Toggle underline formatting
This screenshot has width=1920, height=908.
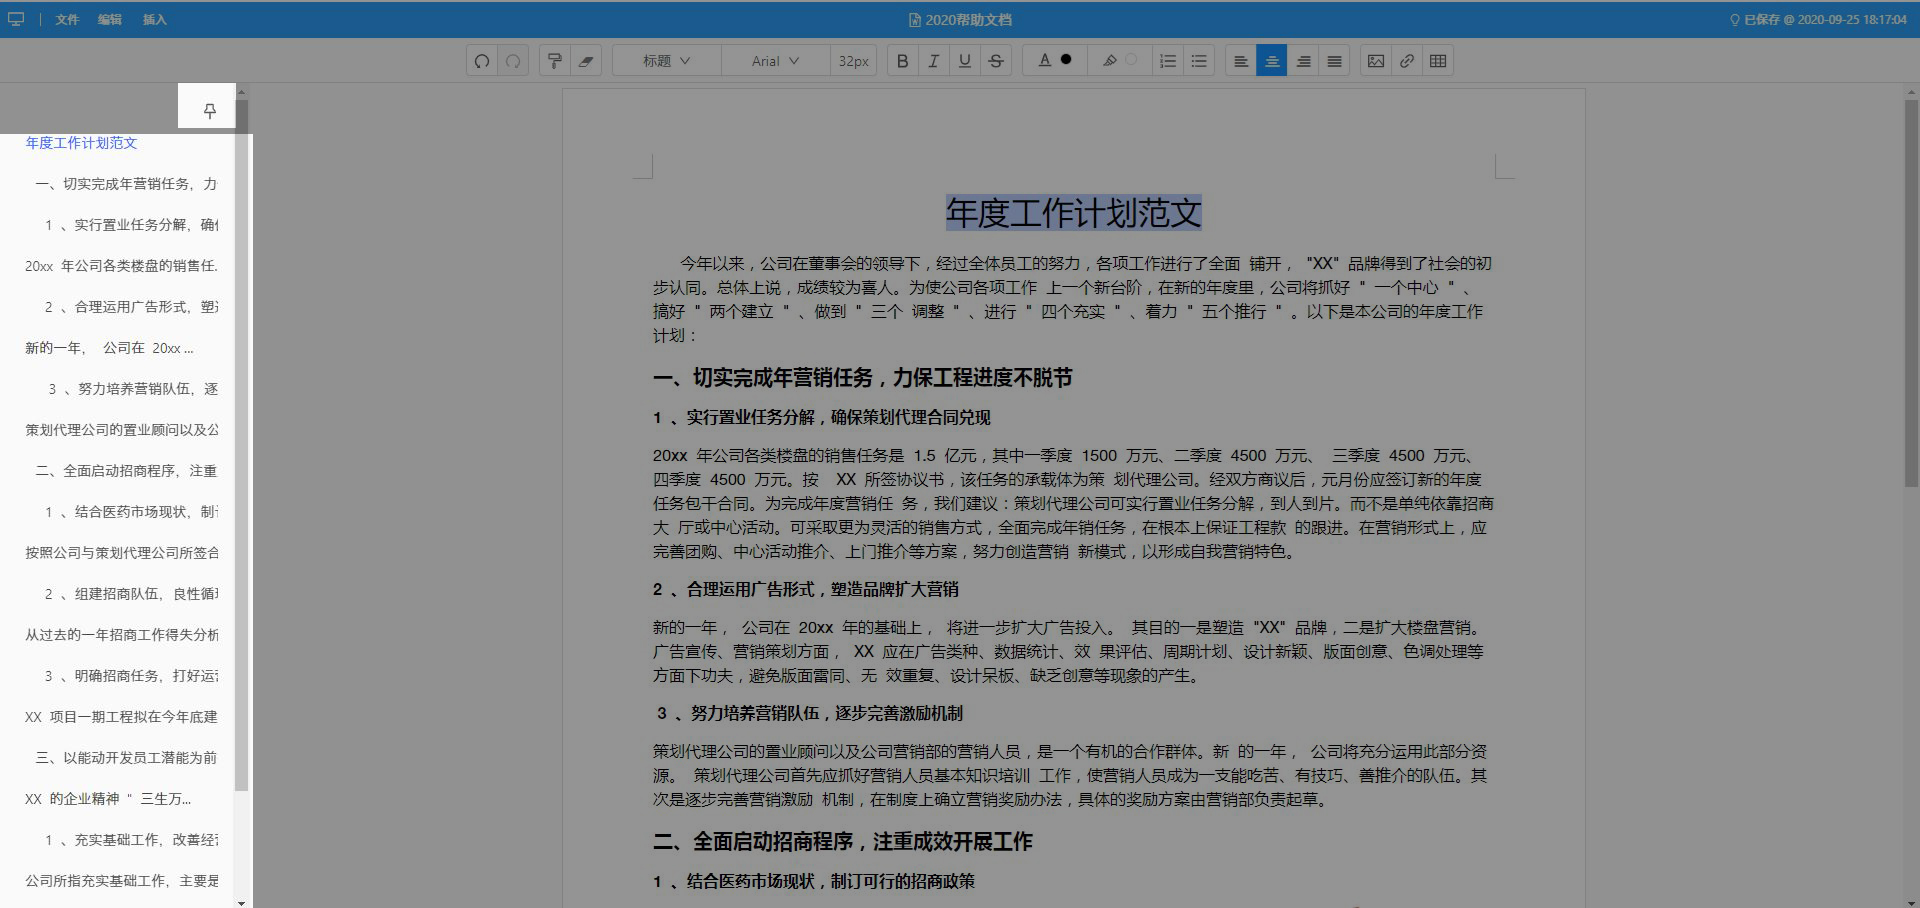[x=965, y=61]
